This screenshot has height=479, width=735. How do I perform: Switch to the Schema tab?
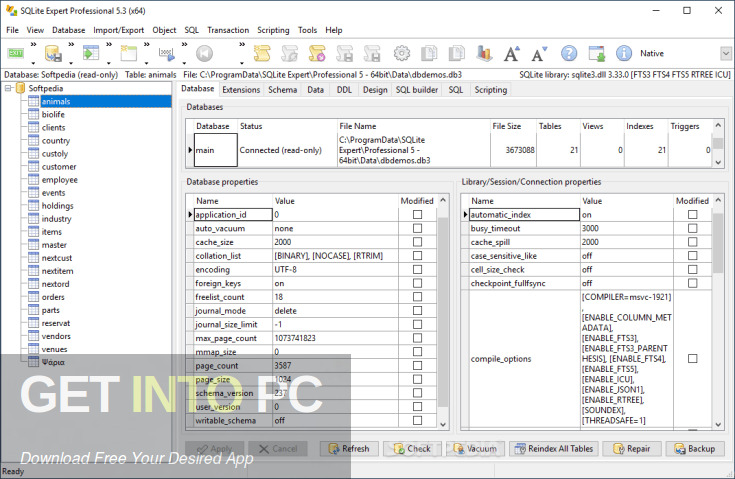pos(283,90)
